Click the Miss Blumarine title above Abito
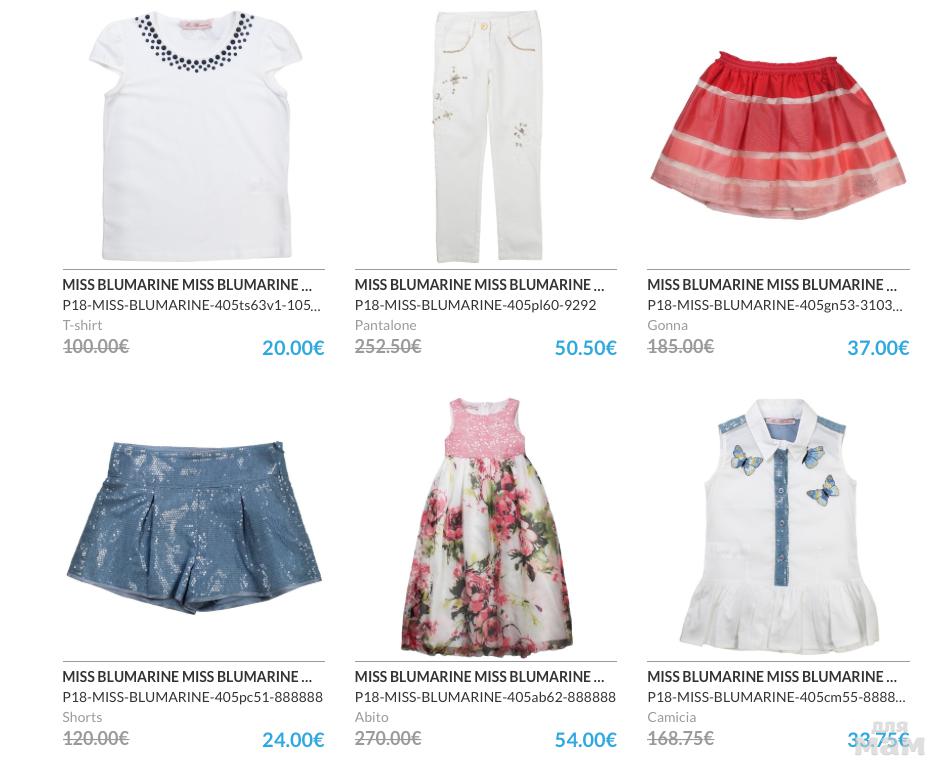 [x=480, y=676]
